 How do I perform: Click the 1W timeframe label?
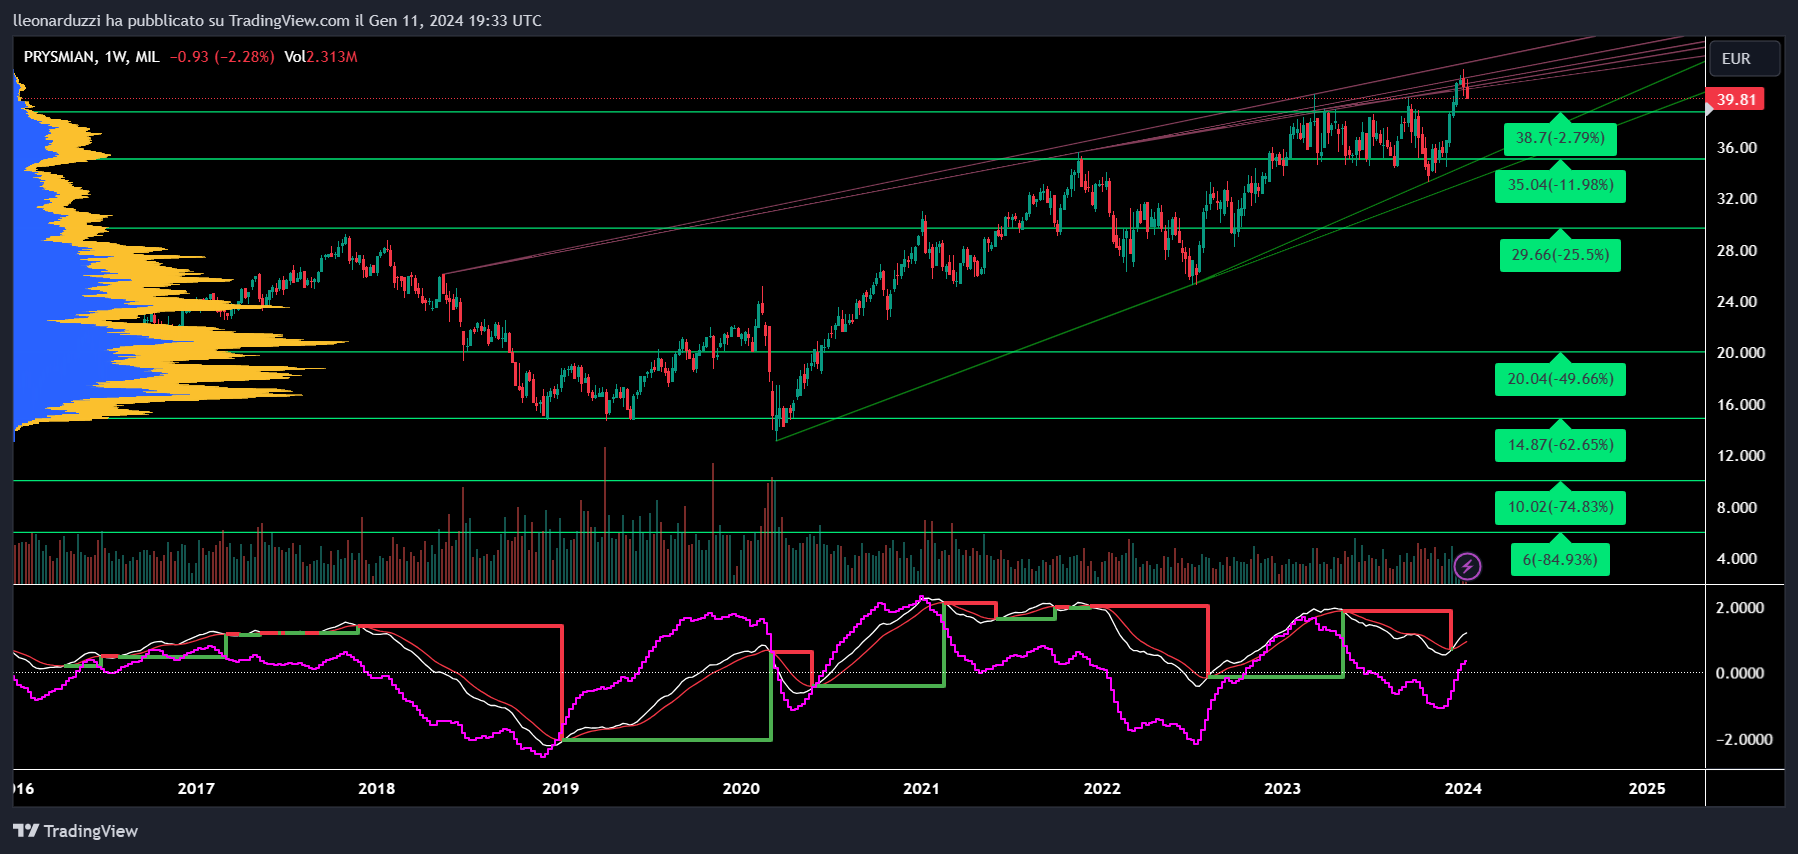point(116,57)
